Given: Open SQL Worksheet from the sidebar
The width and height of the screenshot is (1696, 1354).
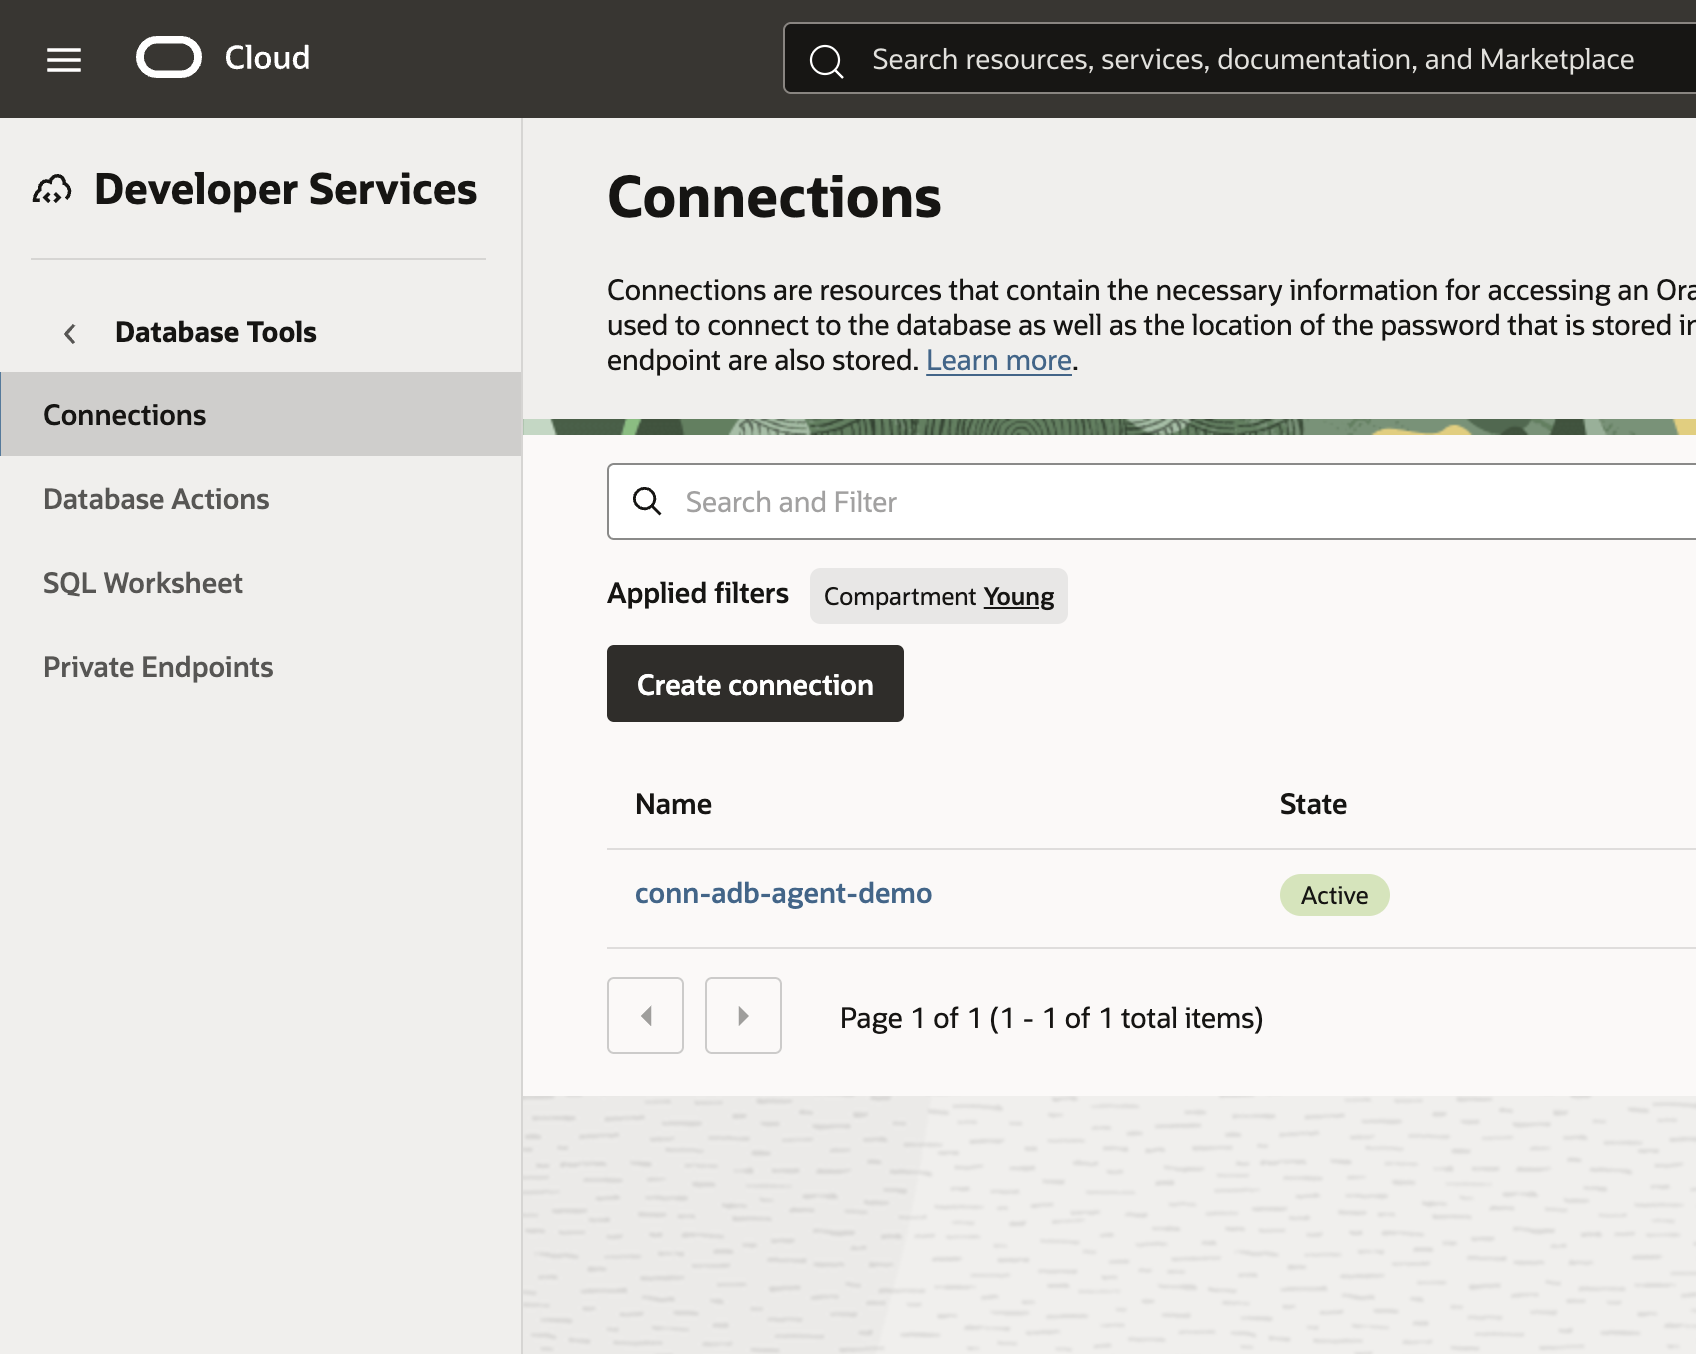Looking at the screenshot, I should pyautogui.click(x=143, y=583).
